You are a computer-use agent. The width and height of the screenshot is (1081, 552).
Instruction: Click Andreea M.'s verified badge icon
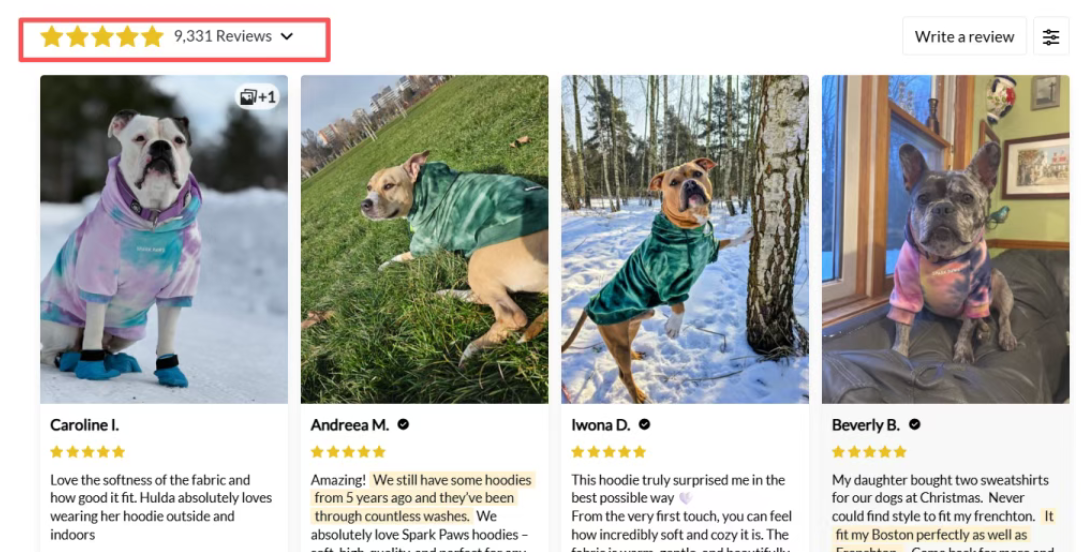403,425
